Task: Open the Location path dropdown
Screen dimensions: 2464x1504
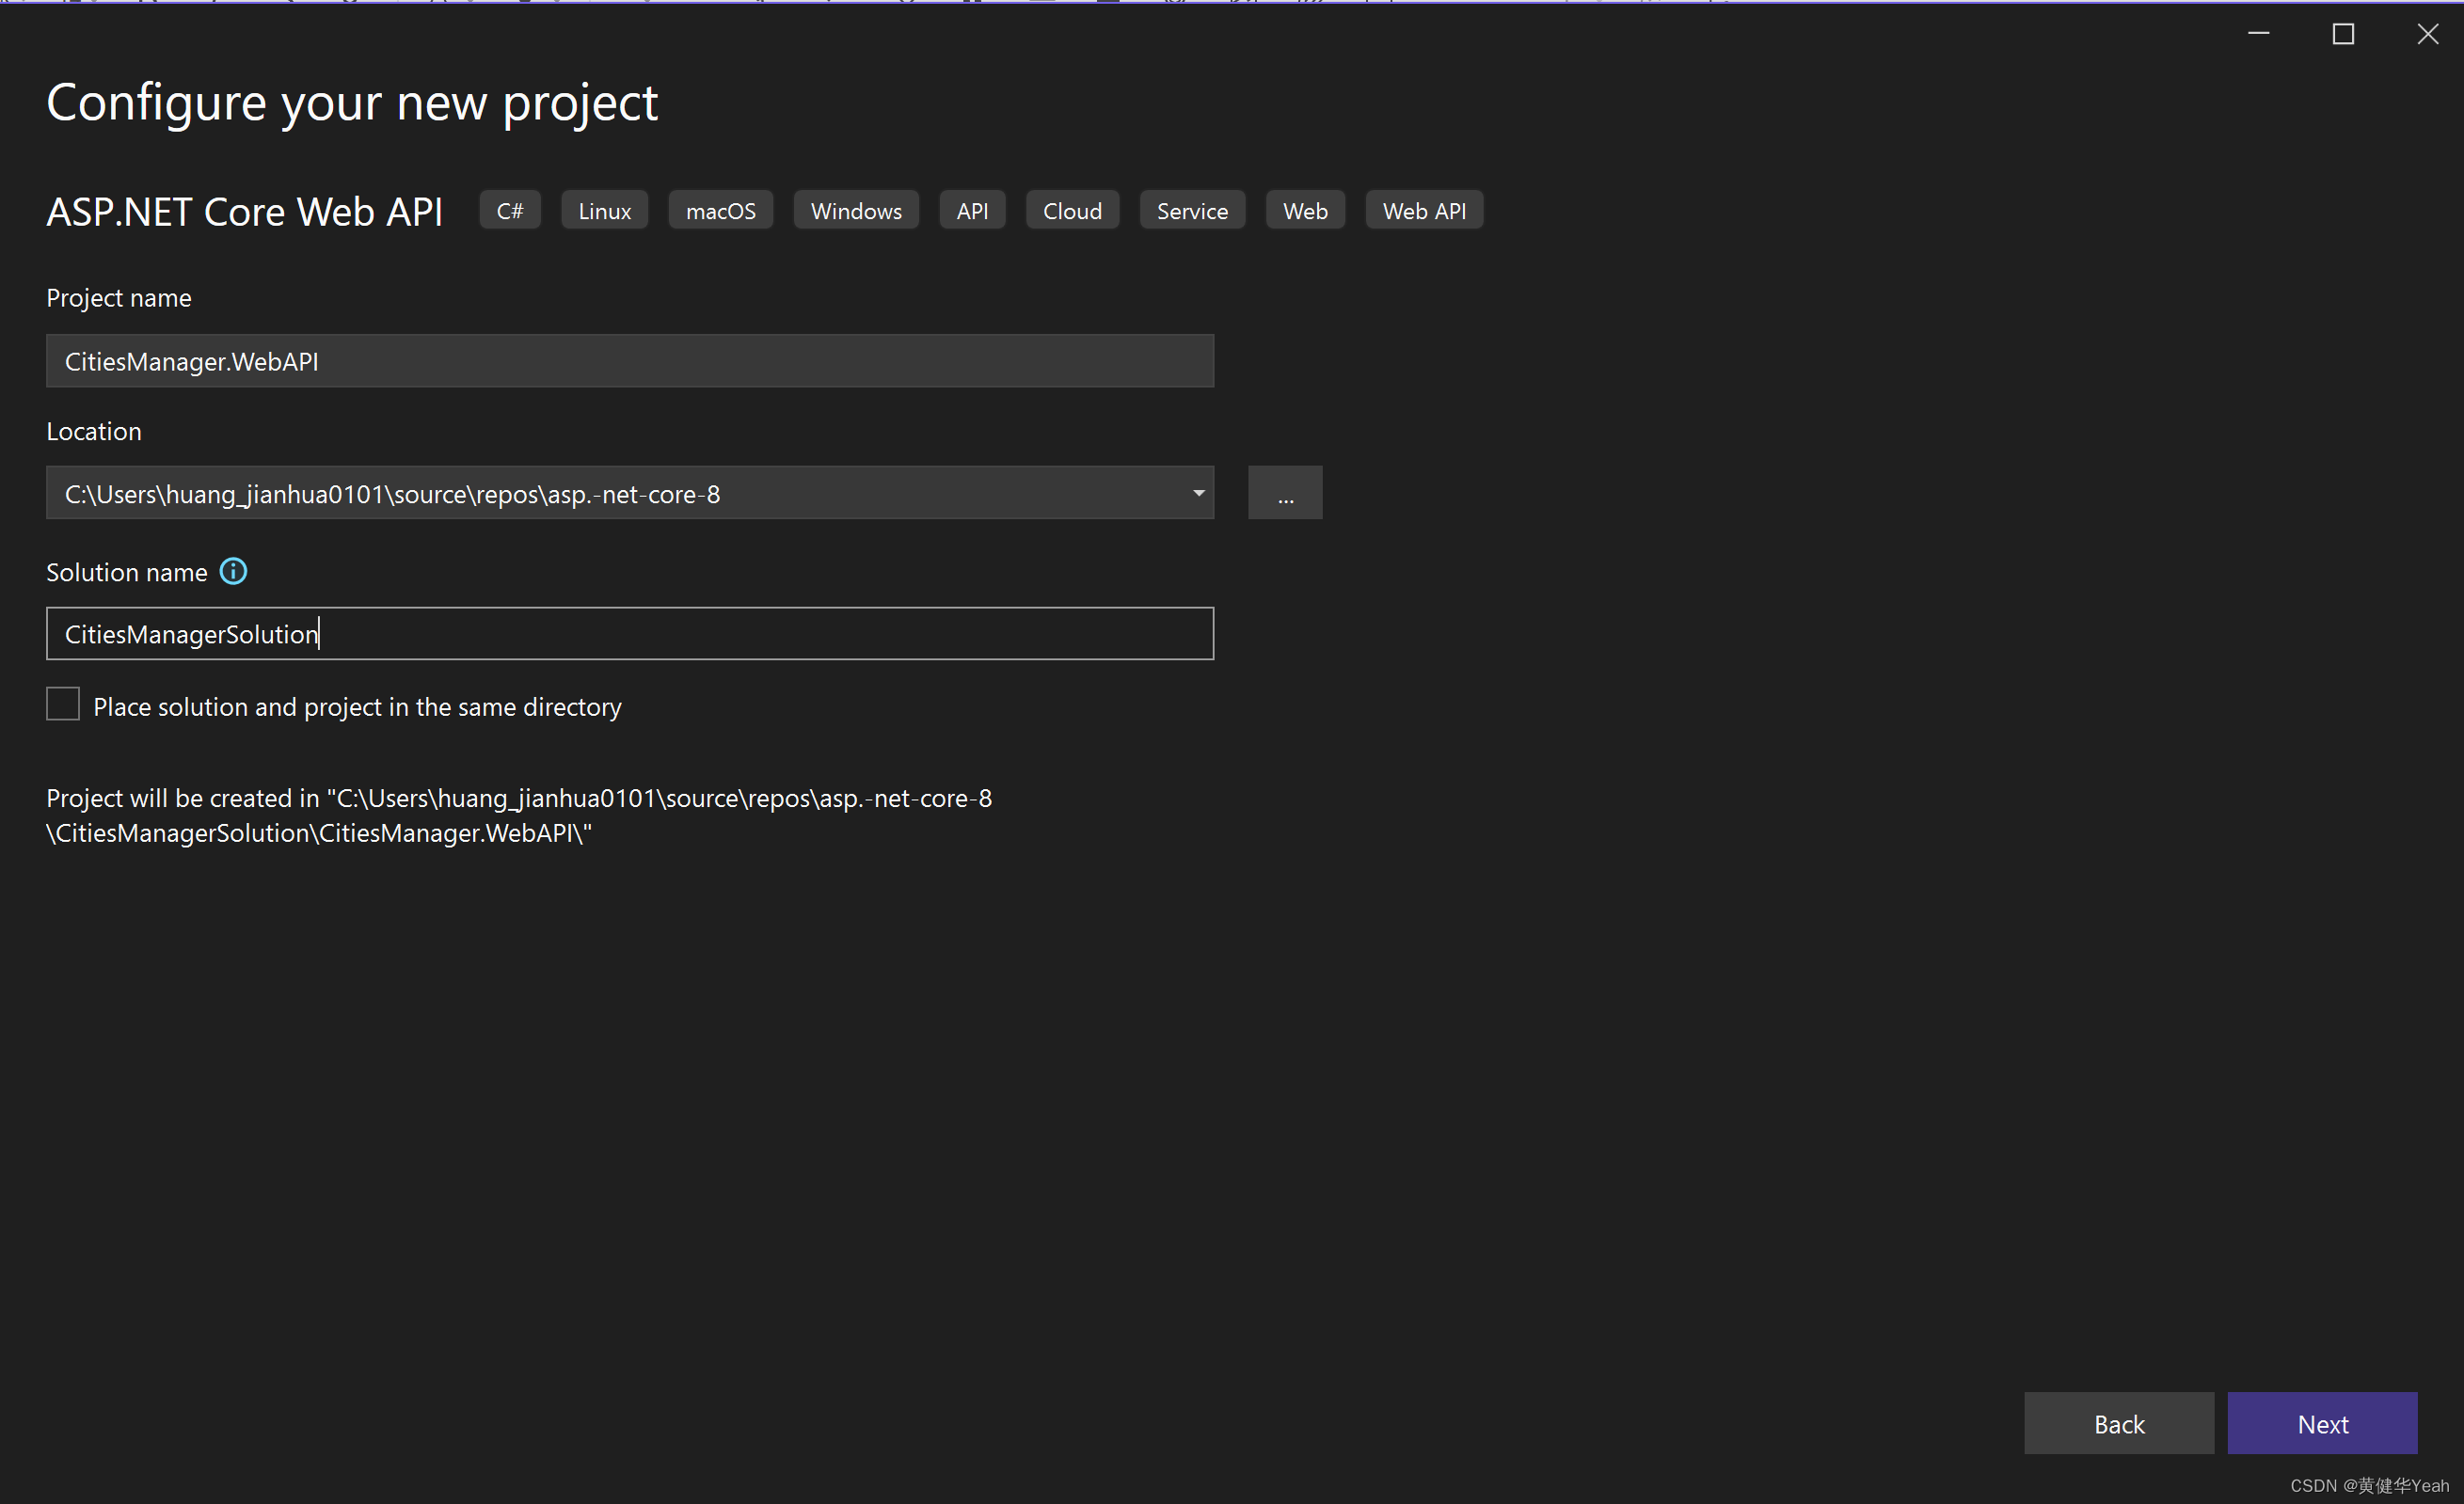Action: [x=1196, y=492]
